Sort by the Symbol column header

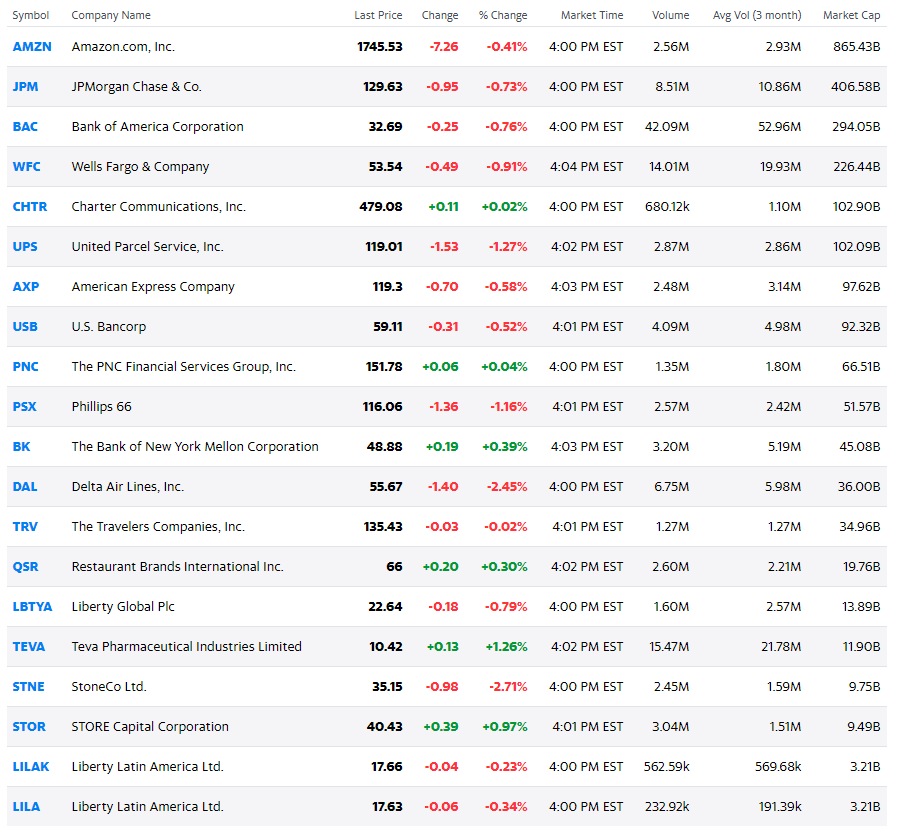[31, 16]
